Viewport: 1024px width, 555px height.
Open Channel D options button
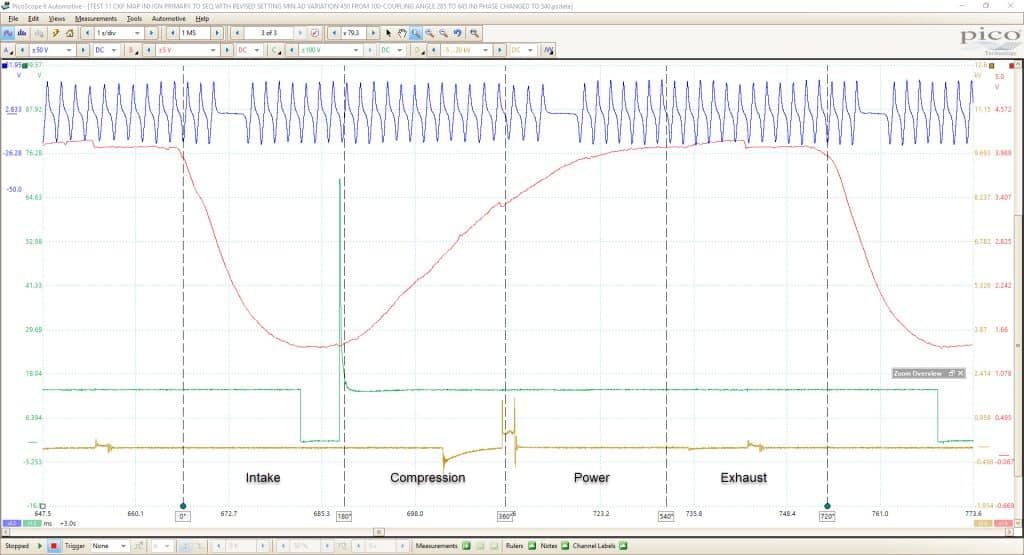[x=419, y=50]
